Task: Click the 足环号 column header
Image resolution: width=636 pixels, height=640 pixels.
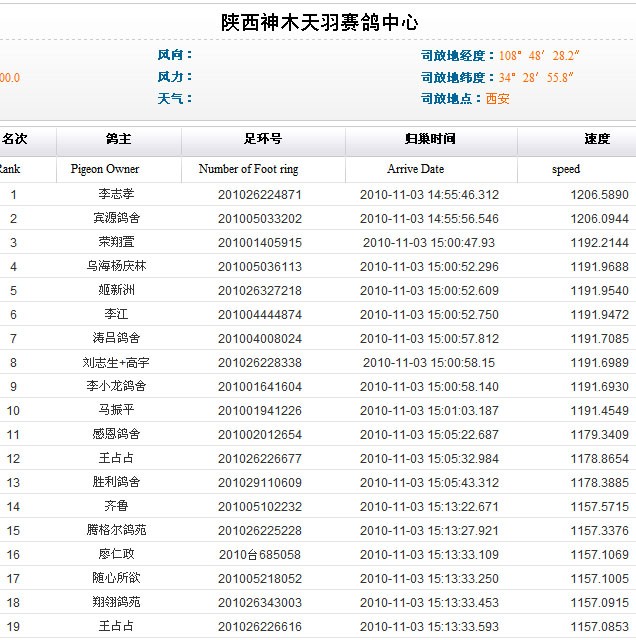Action: coord(262,140)
